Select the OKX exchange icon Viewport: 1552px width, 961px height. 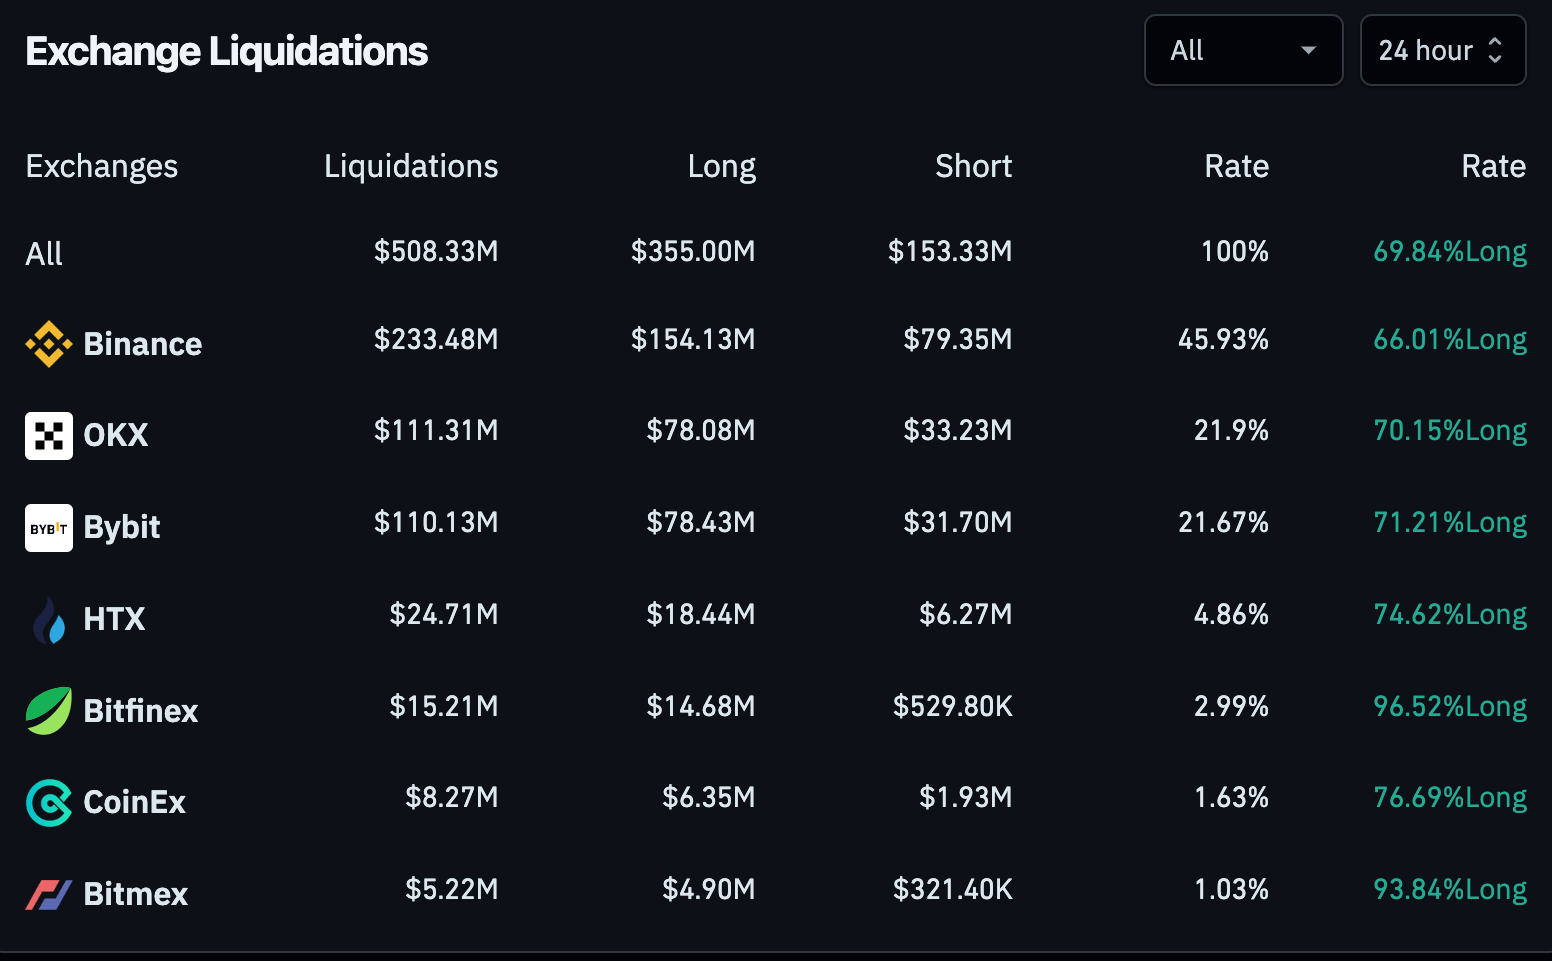click(x=48, y=436)
